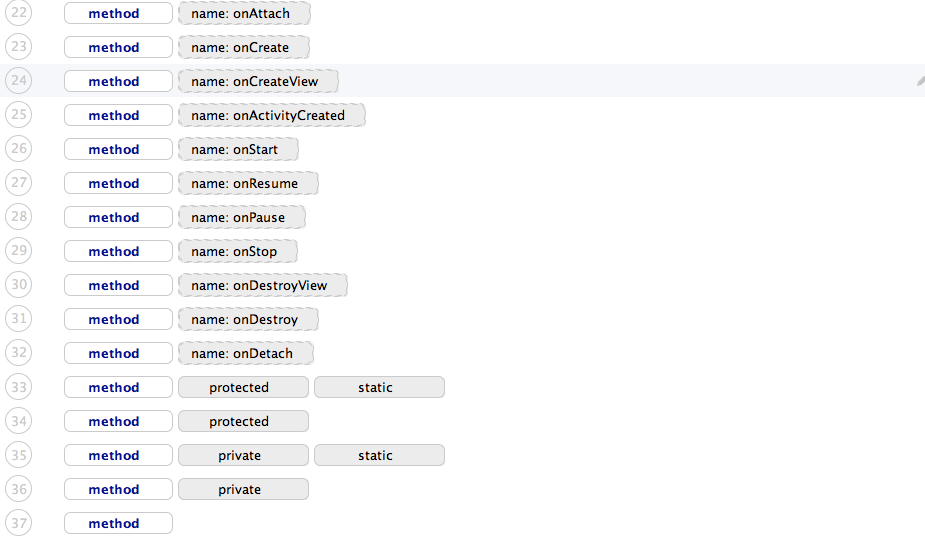925x542 pixels.
Task: Select the 'name: onDestroyView' condition
Action: click(x=263, y=285)
